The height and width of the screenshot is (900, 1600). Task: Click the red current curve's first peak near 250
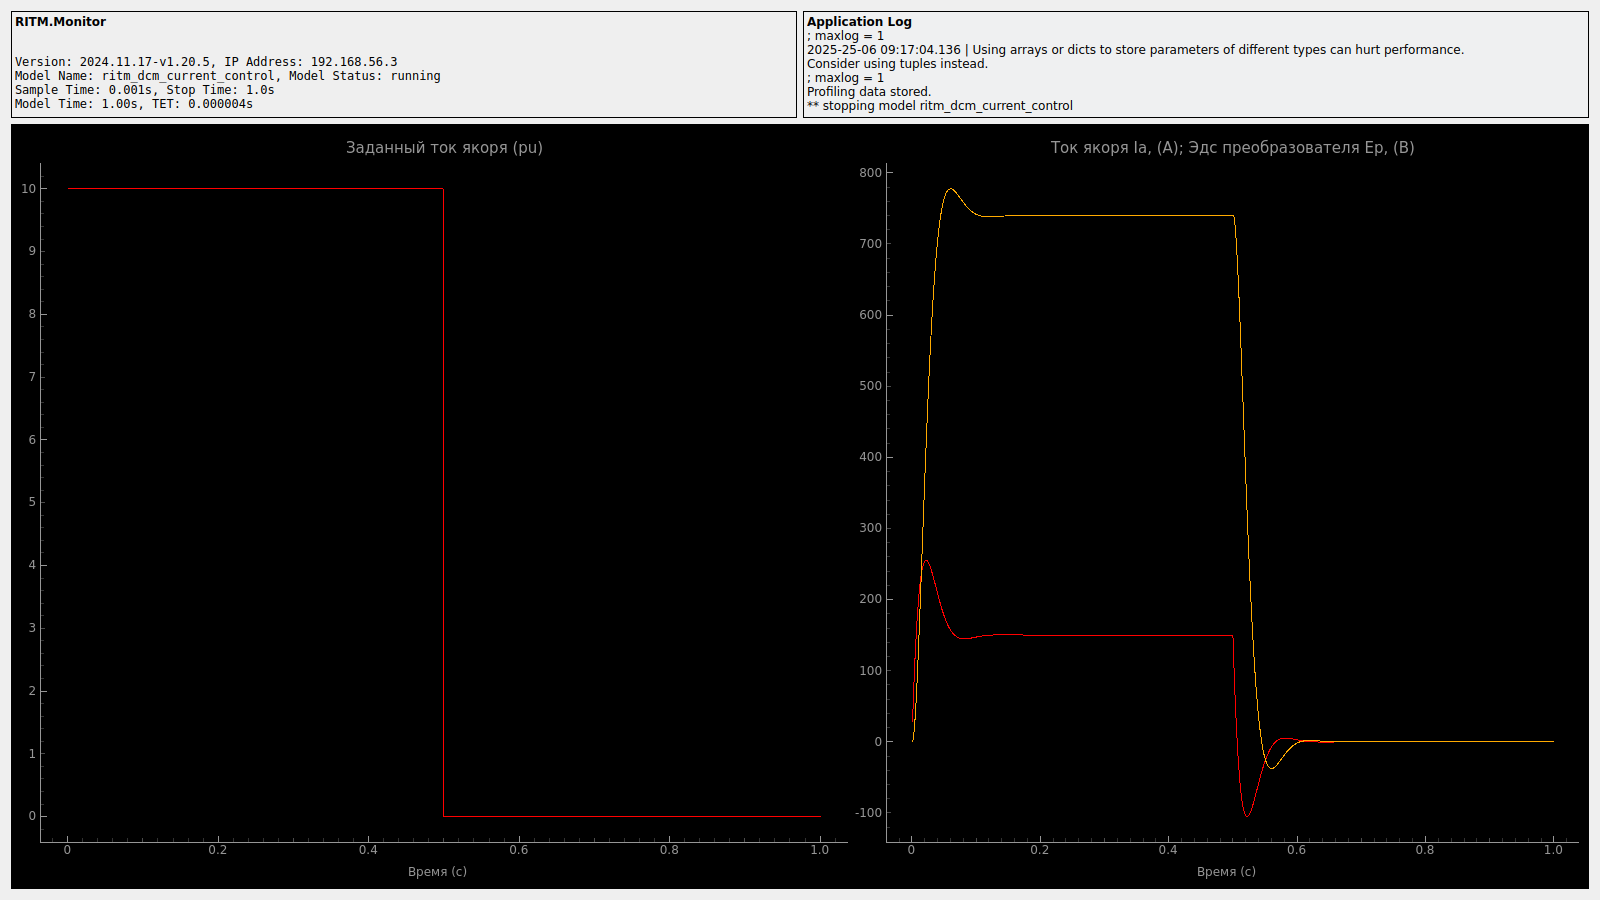click(x=926, y=561)
